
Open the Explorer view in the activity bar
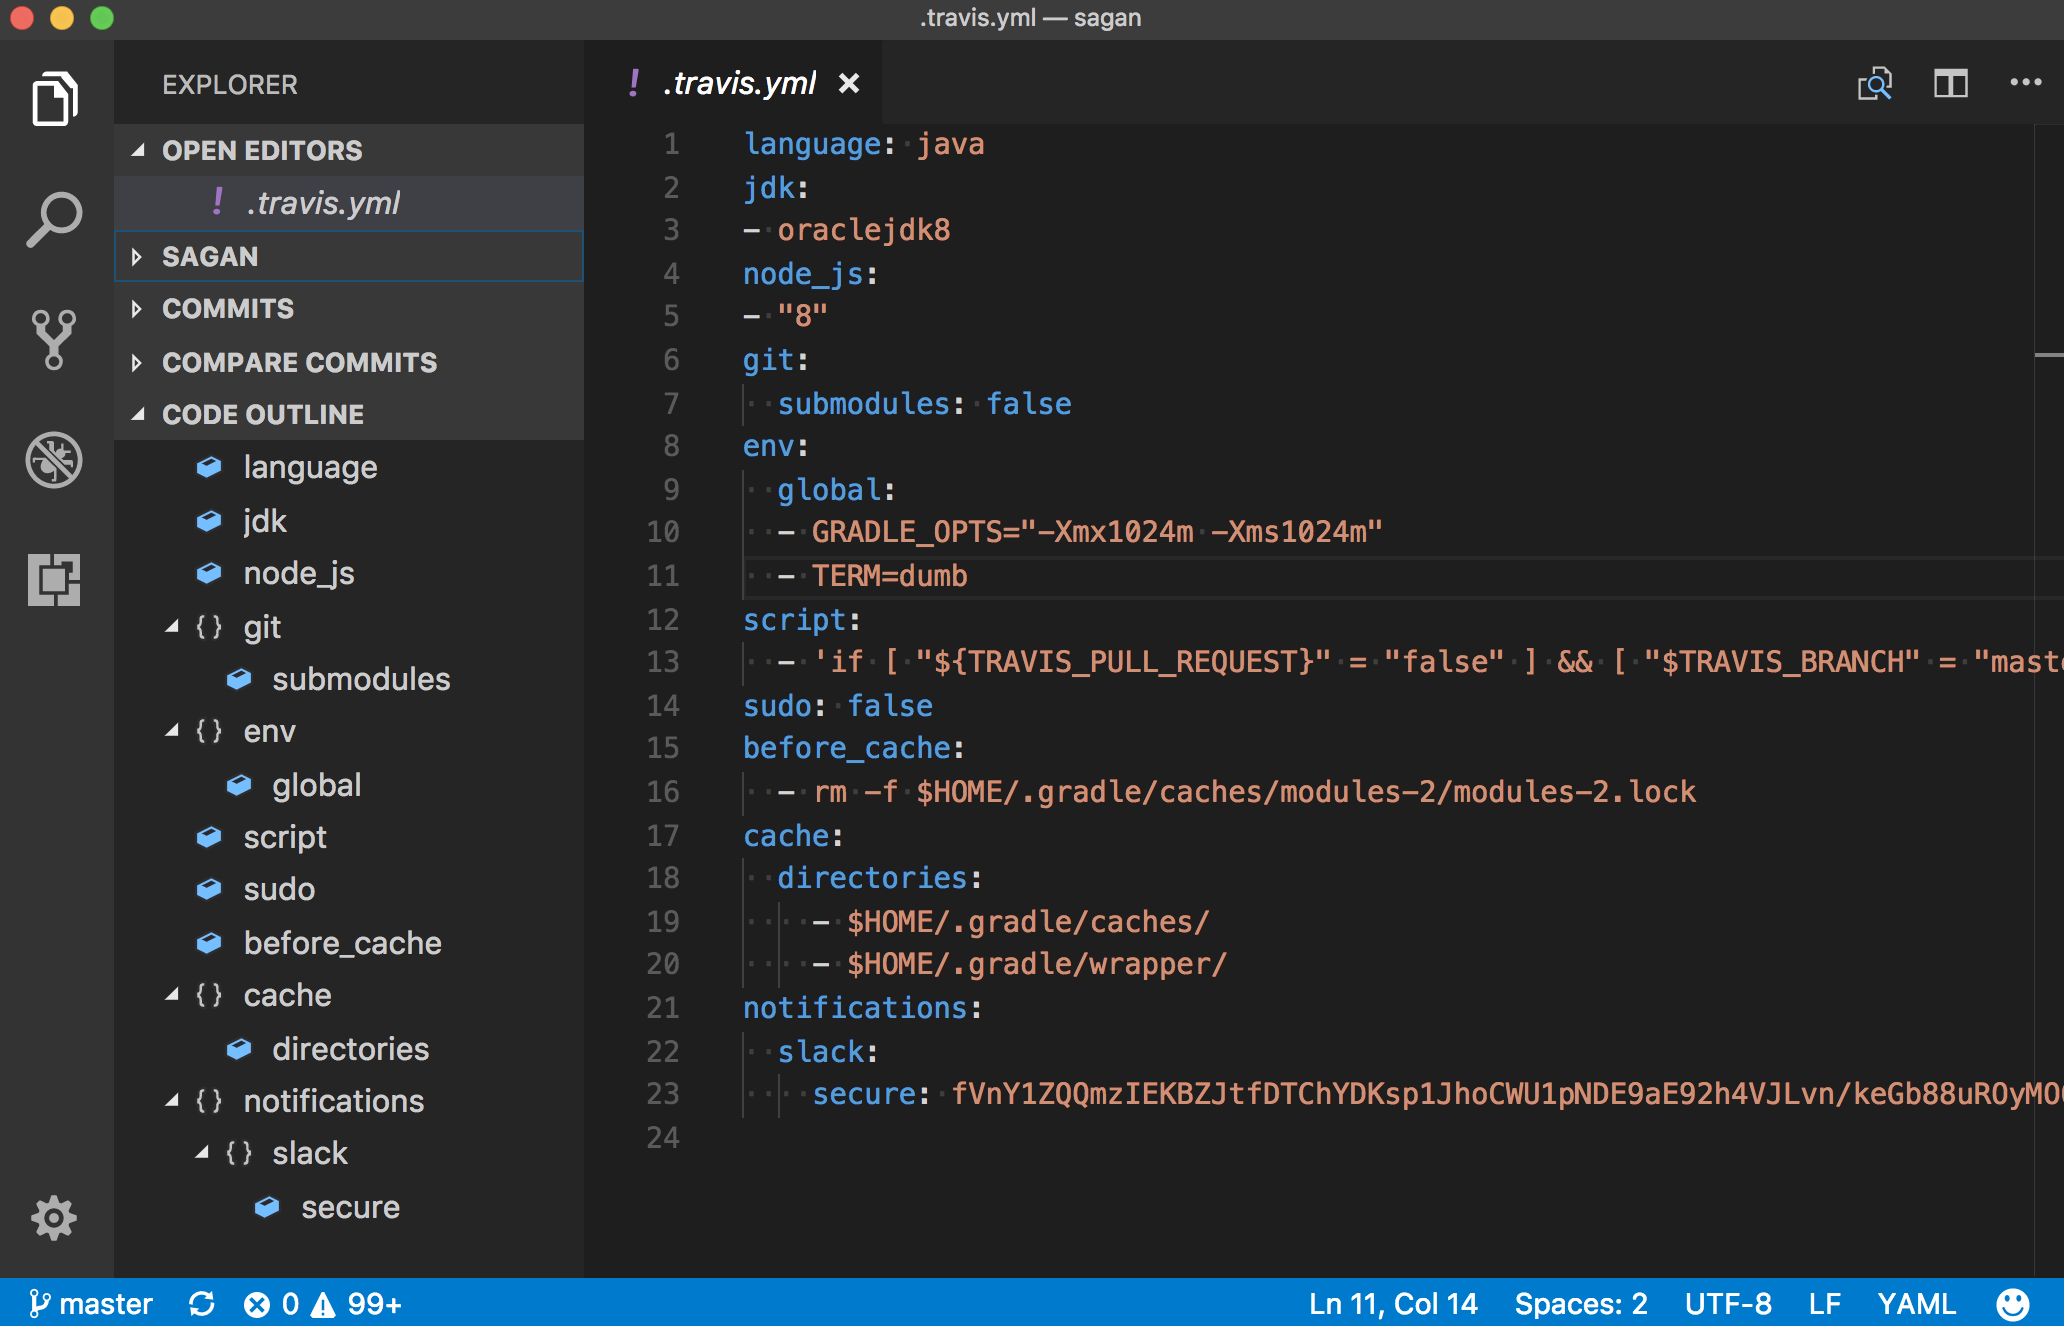click(x=55, y=97)
